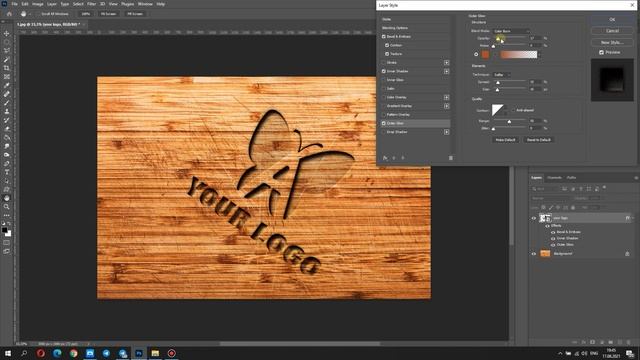Select the Zoom tool

click(x=7, y=207)
